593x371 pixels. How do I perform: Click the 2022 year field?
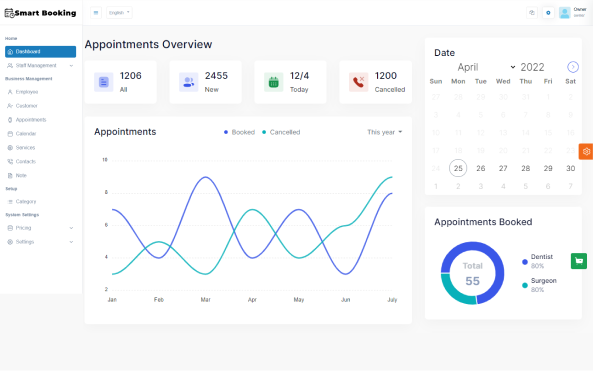[532, 67]
